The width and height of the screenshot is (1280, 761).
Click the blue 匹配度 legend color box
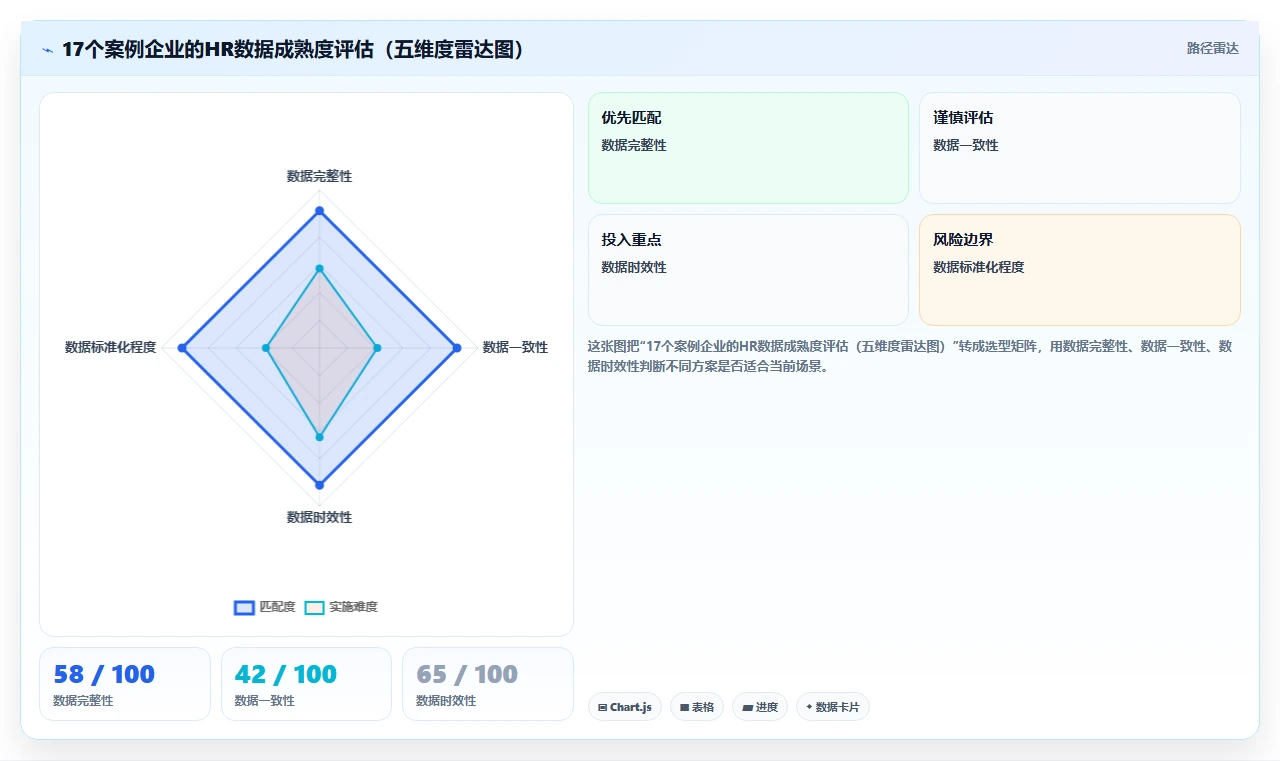(x=245, y=607)
